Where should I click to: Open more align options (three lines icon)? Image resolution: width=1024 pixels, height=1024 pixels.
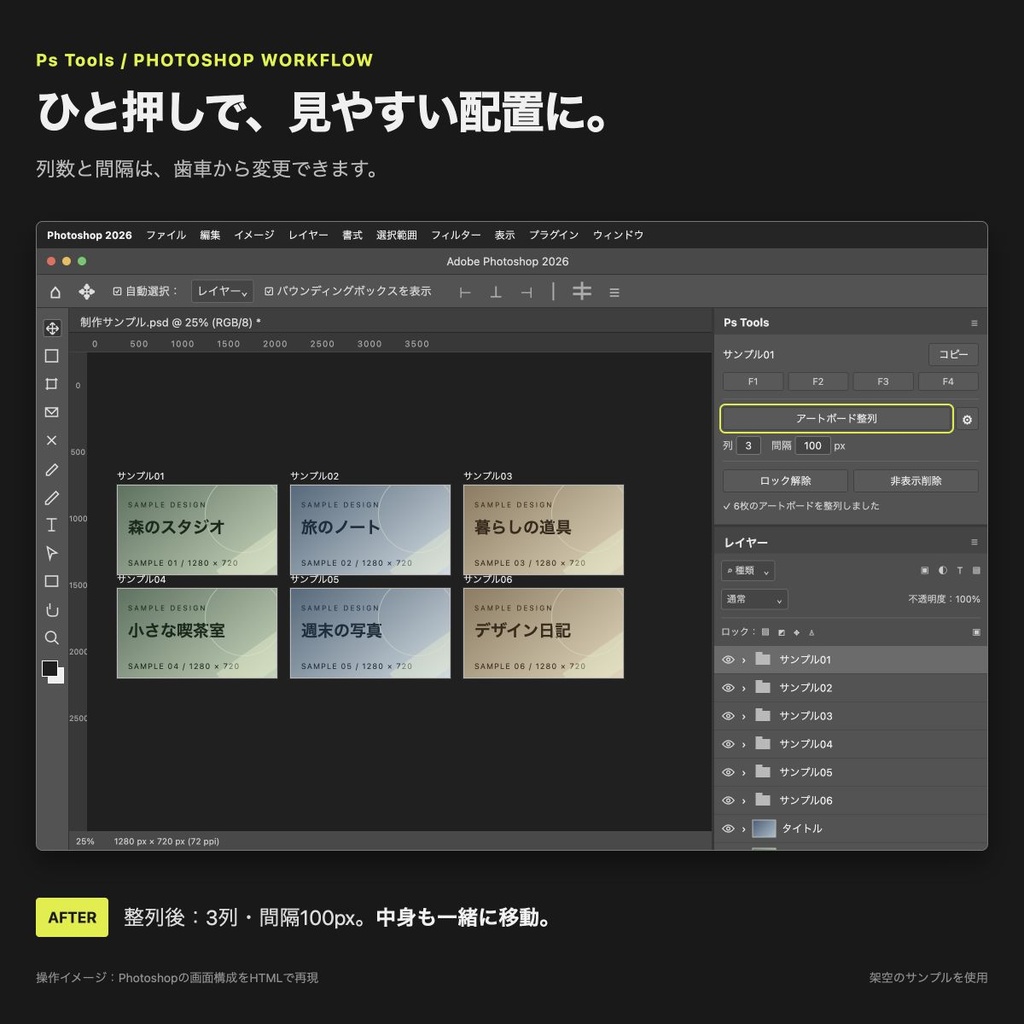click(x=615, y=293)
